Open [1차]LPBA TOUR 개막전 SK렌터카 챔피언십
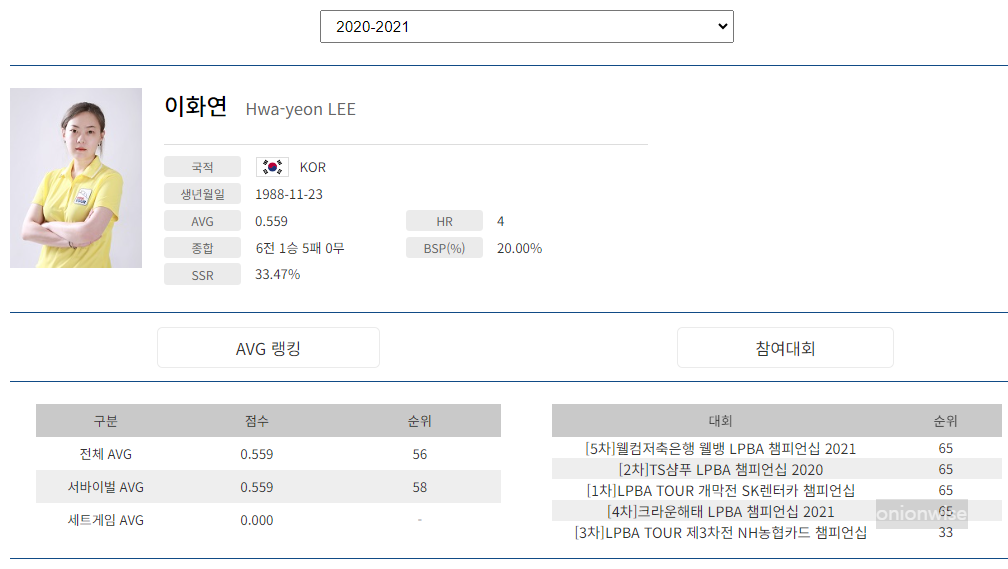 coord(721,491)
